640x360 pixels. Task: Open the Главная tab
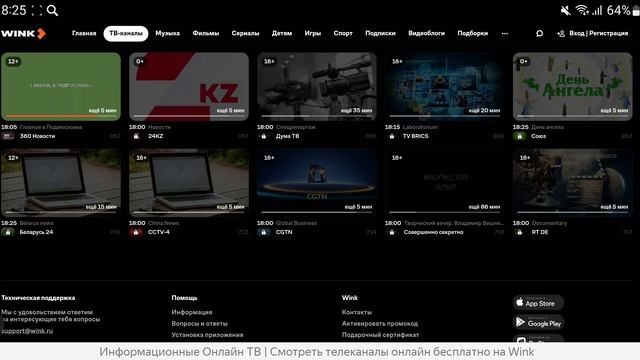pyautogui.click(x=84, y=33)
